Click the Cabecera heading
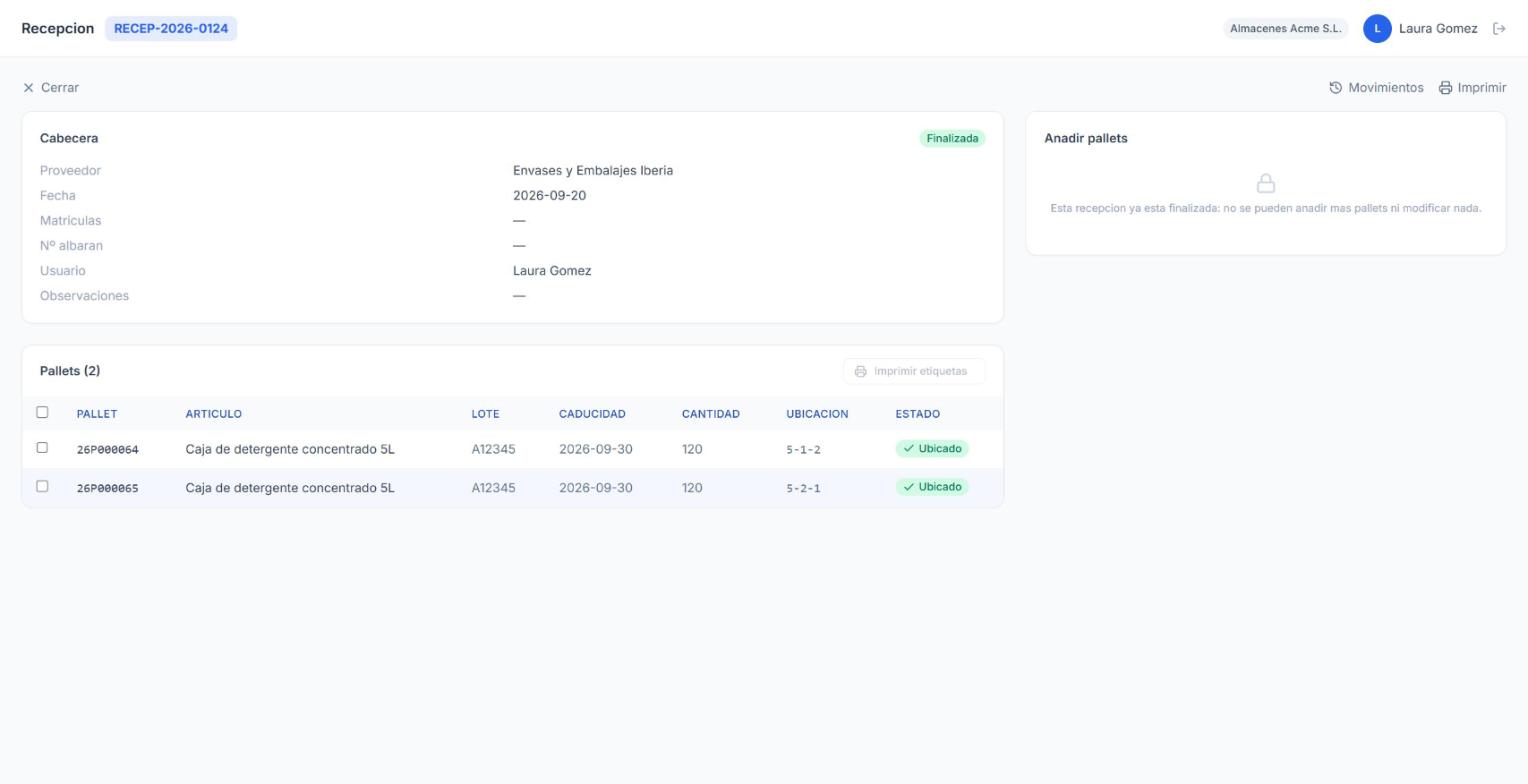The image size is (1528, 784). pos(69,139)
